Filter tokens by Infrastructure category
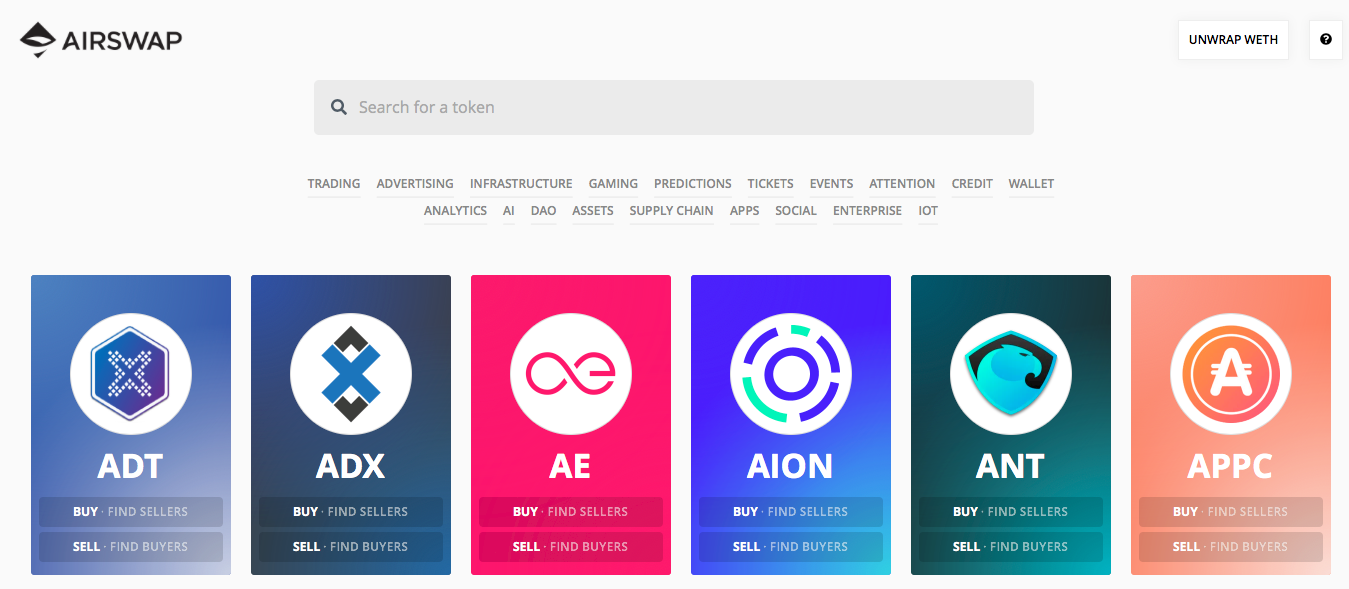 click(x=521, y=184)
